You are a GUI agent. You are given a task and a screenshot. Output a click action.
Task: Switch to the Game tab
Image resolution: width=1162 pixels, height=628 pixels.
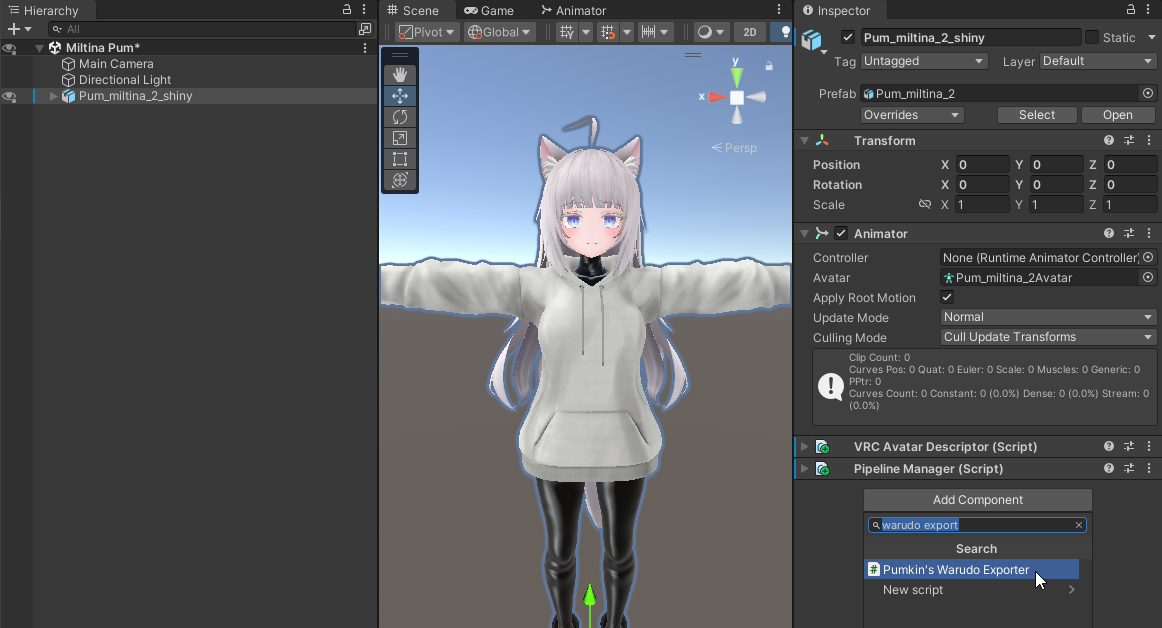point(489,10)
